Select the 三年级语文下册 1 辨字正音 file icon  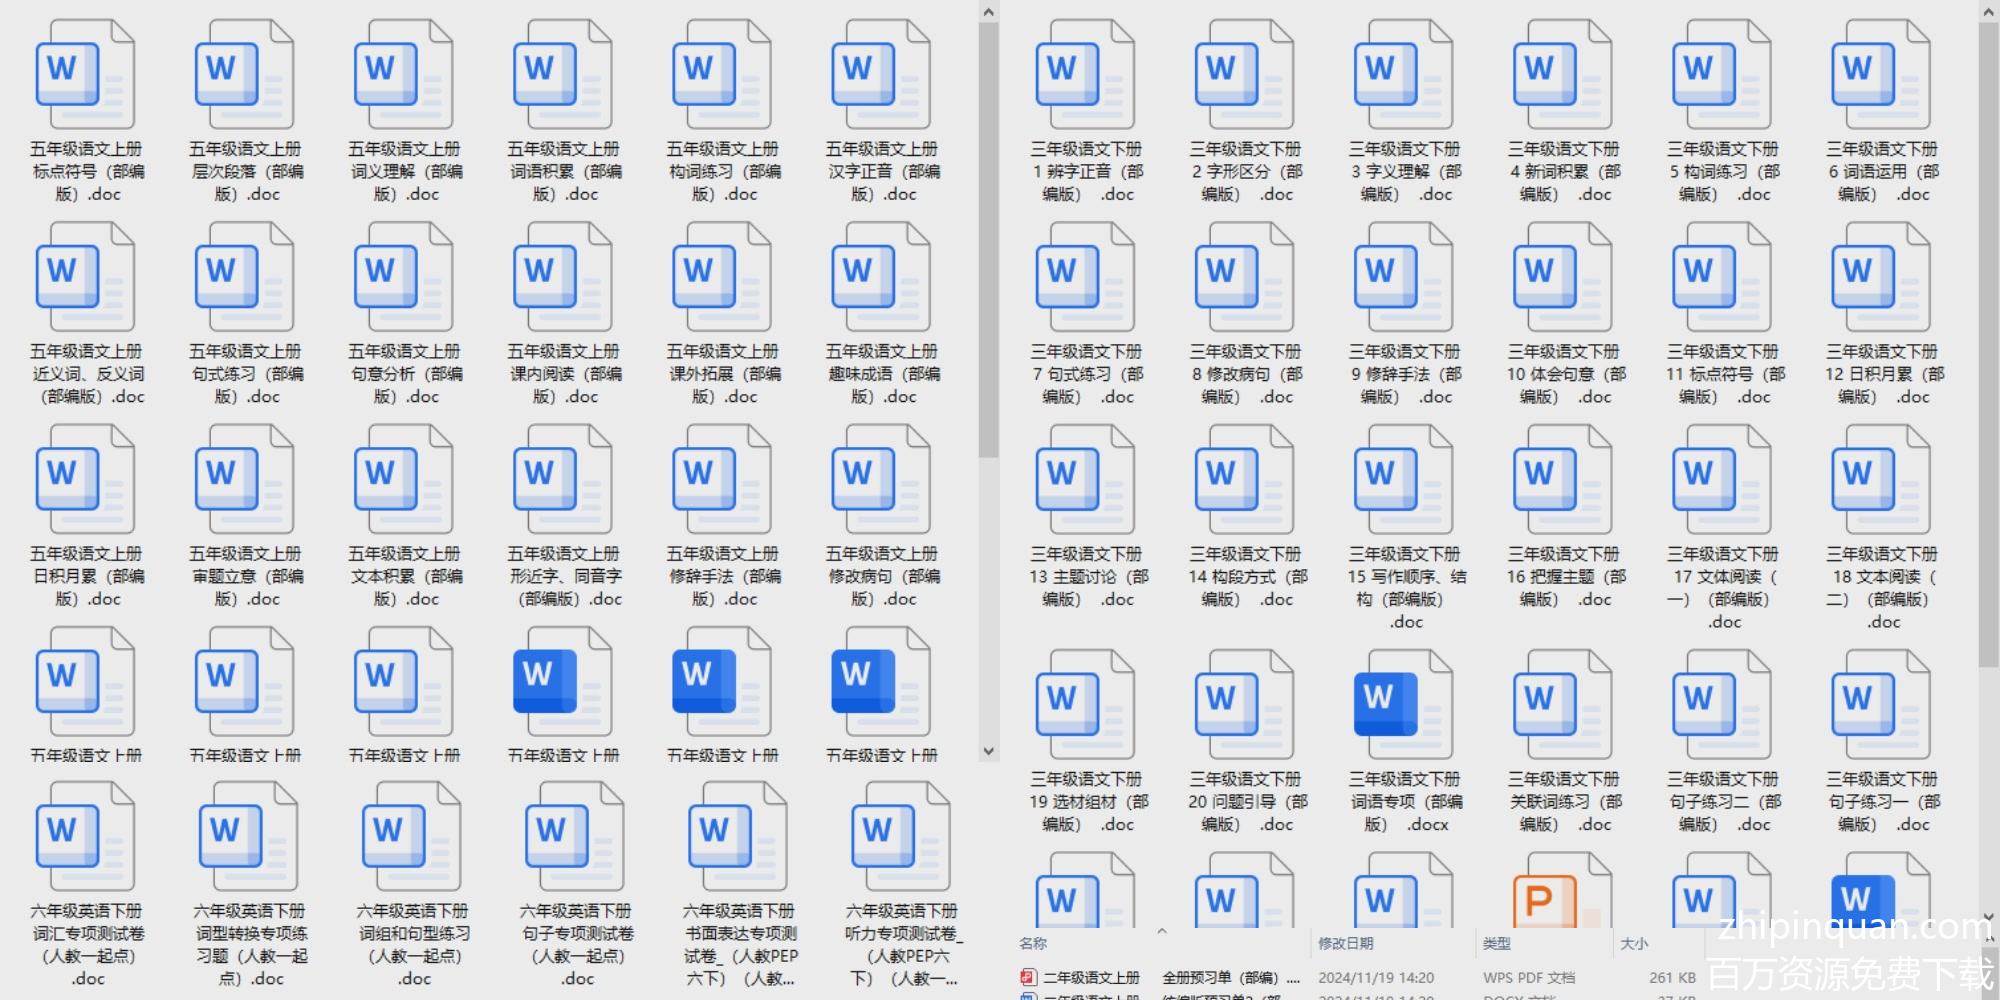[x=1085, y=75]
